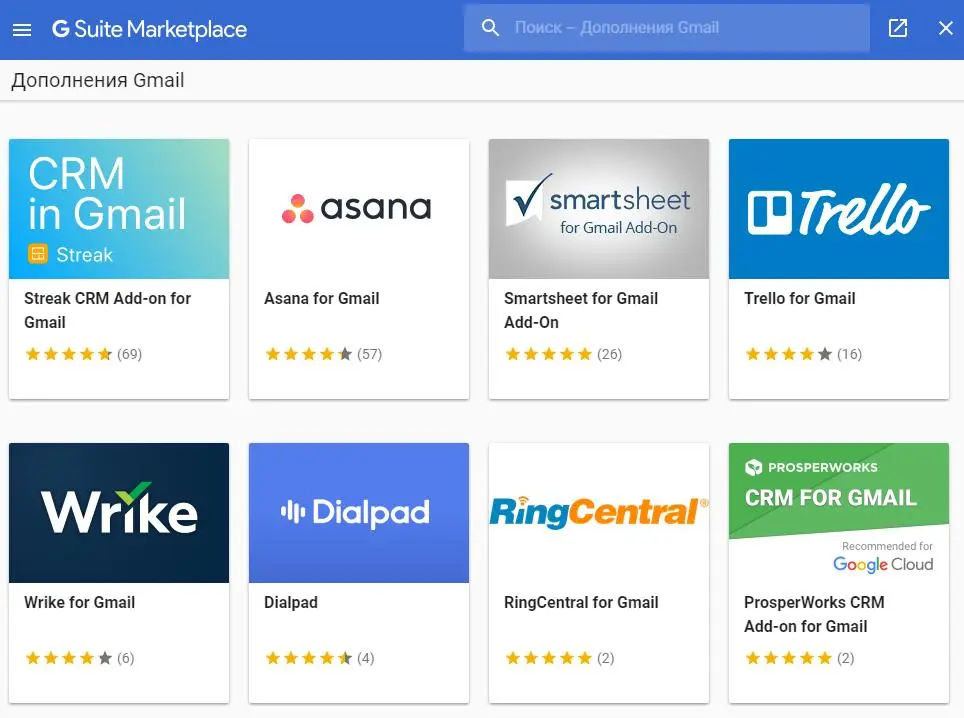Open the hamburger main menu
Screen dimensions: 964x718
click(22, 30)
